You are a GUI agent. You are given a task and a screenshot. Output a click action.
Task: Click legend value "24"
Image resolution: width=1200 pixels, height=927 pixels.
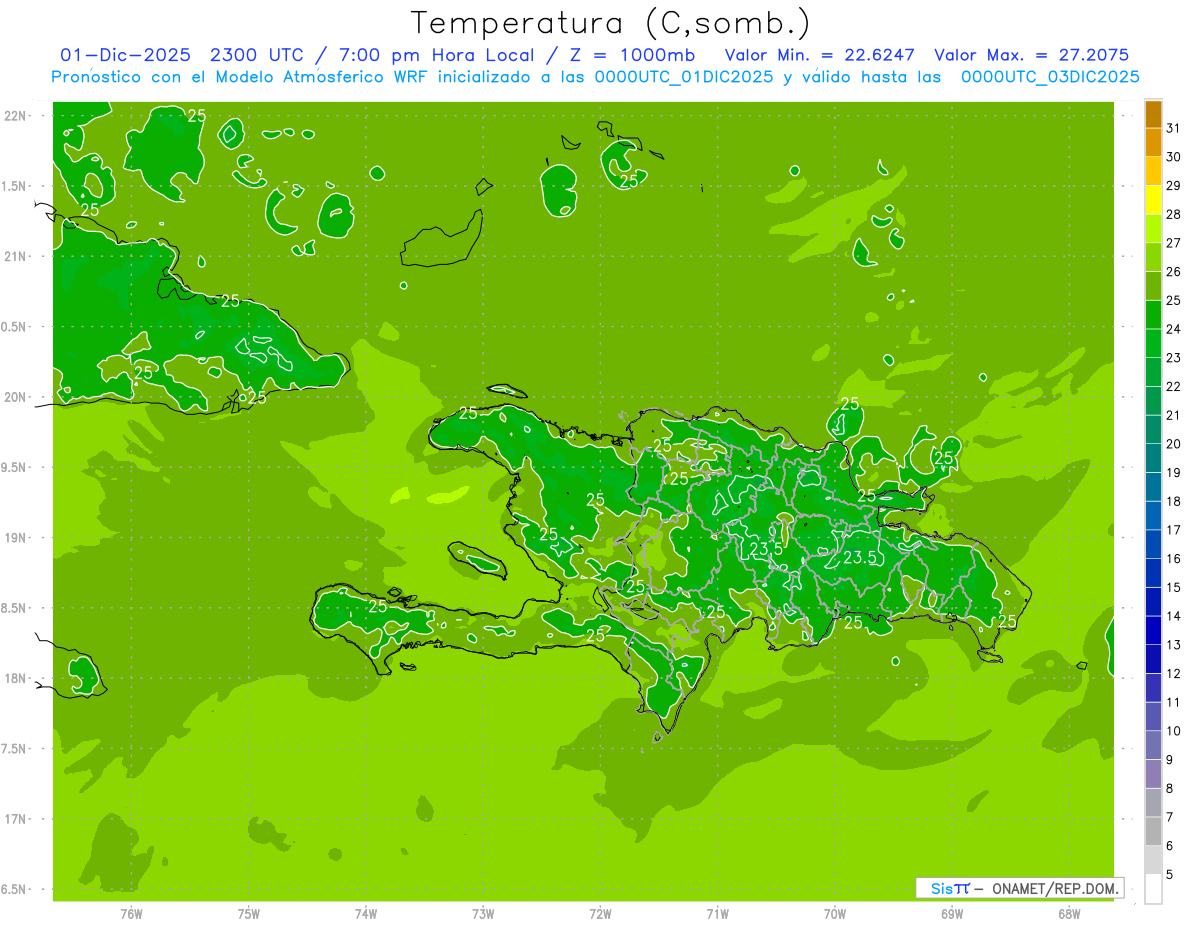coord(1173,329)
